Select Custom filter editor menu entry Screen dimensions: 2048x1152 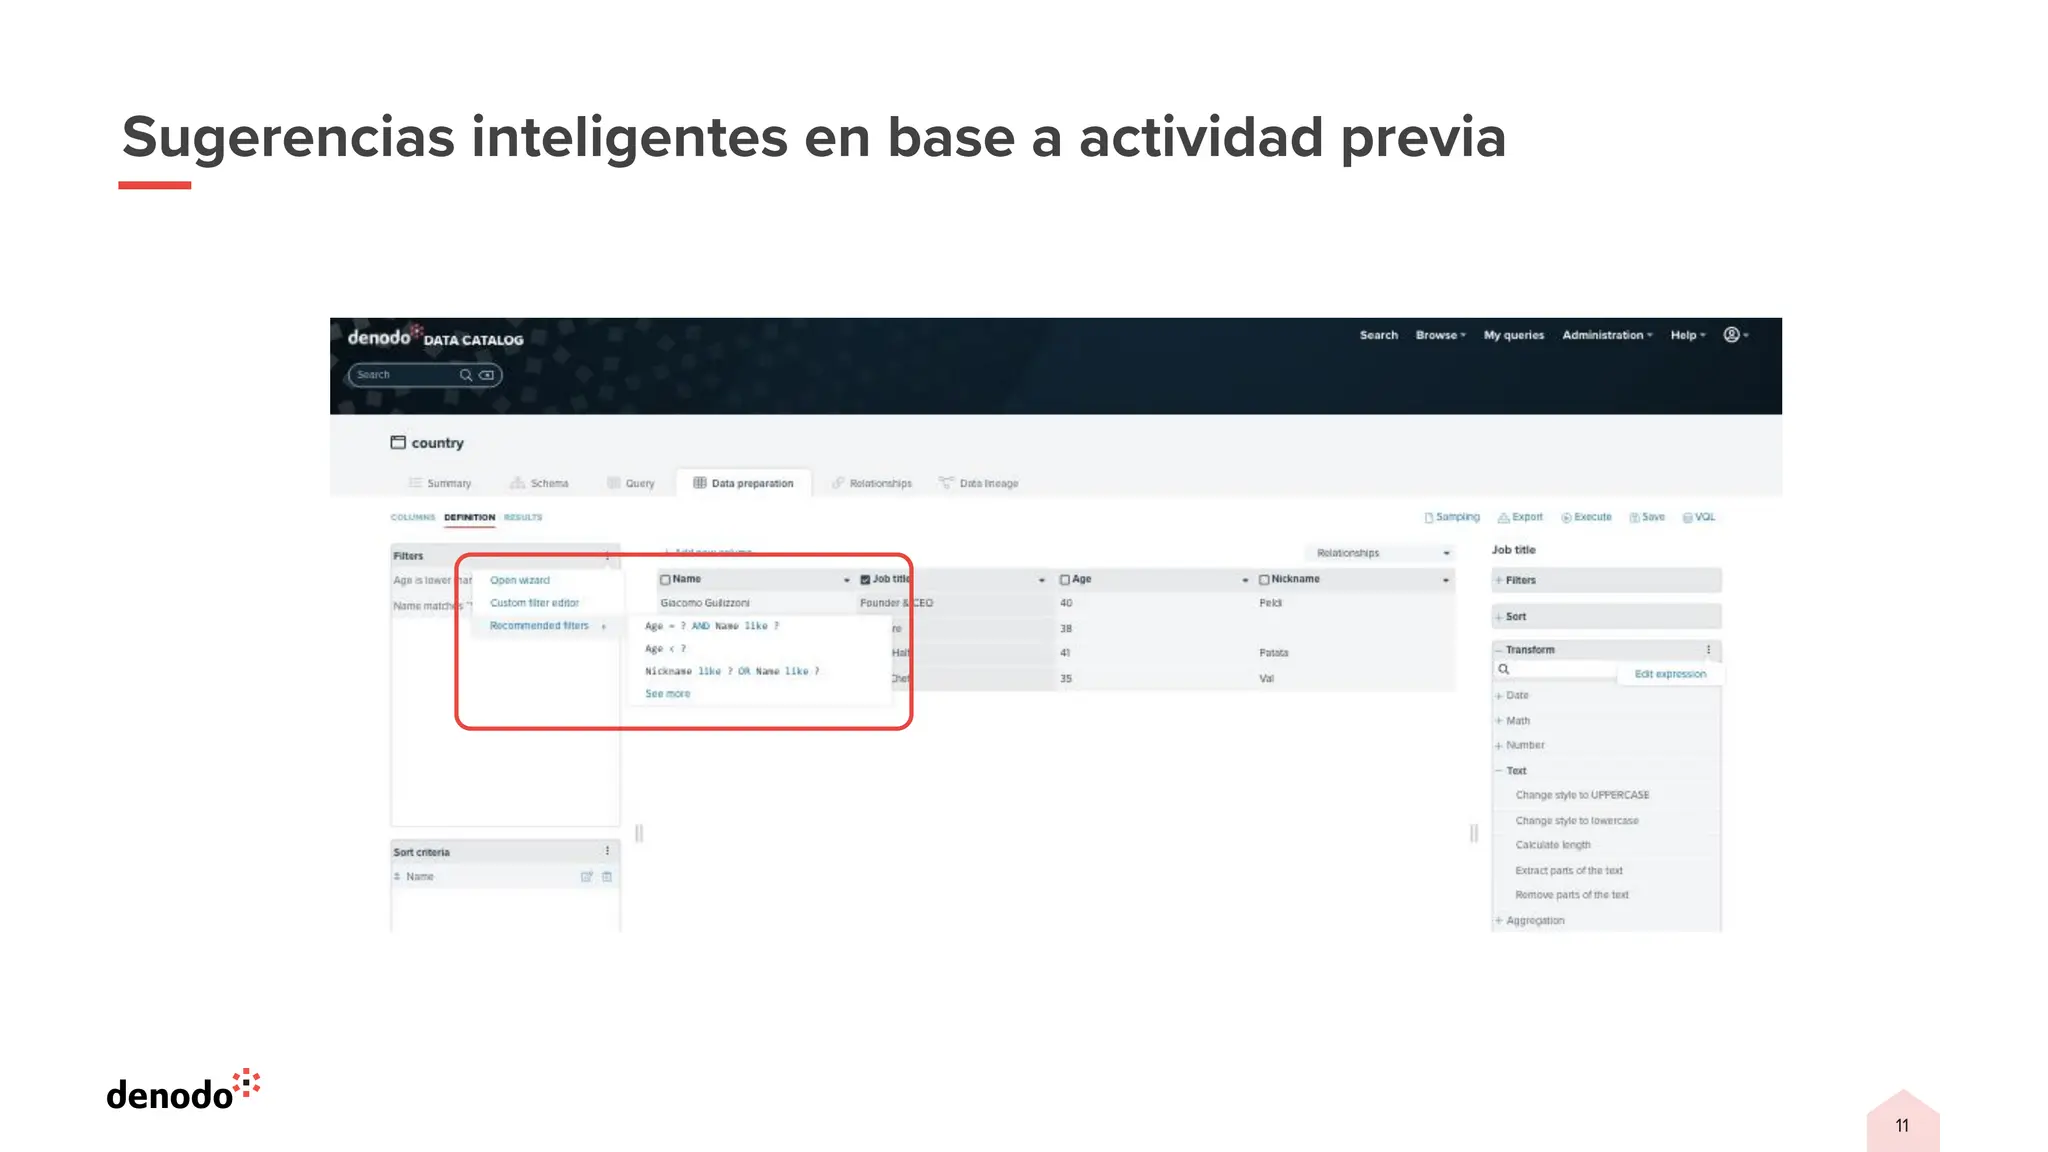(534, 603)
